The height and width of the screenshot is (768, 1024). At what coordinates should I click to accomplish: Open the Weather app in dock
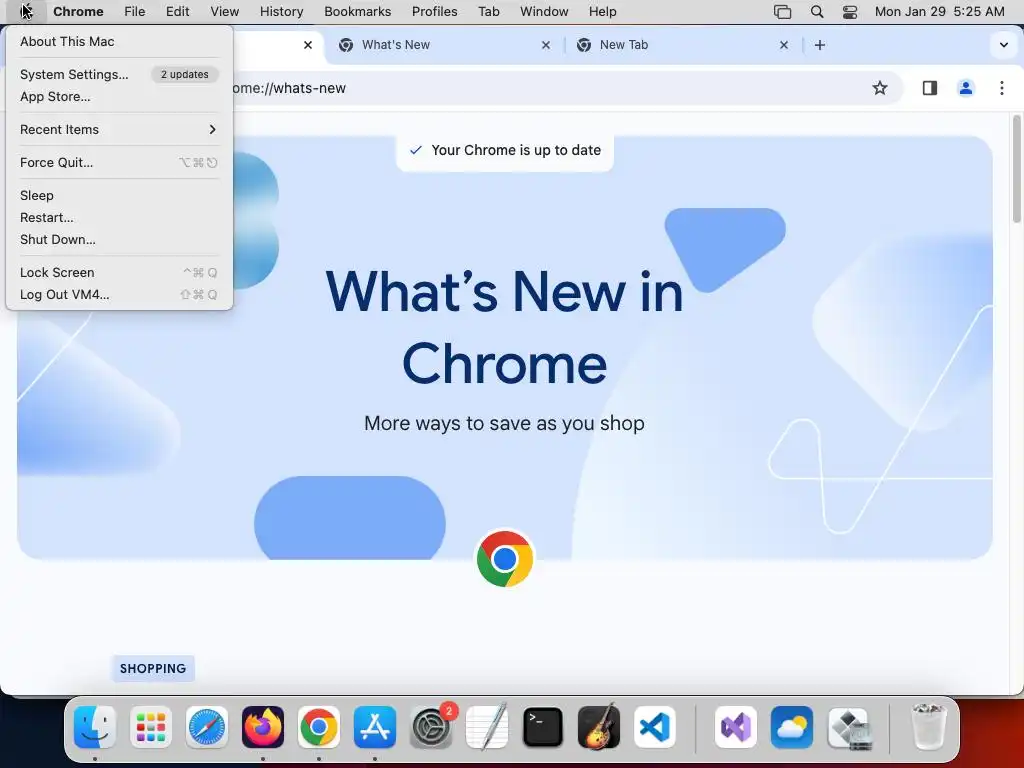792,727
